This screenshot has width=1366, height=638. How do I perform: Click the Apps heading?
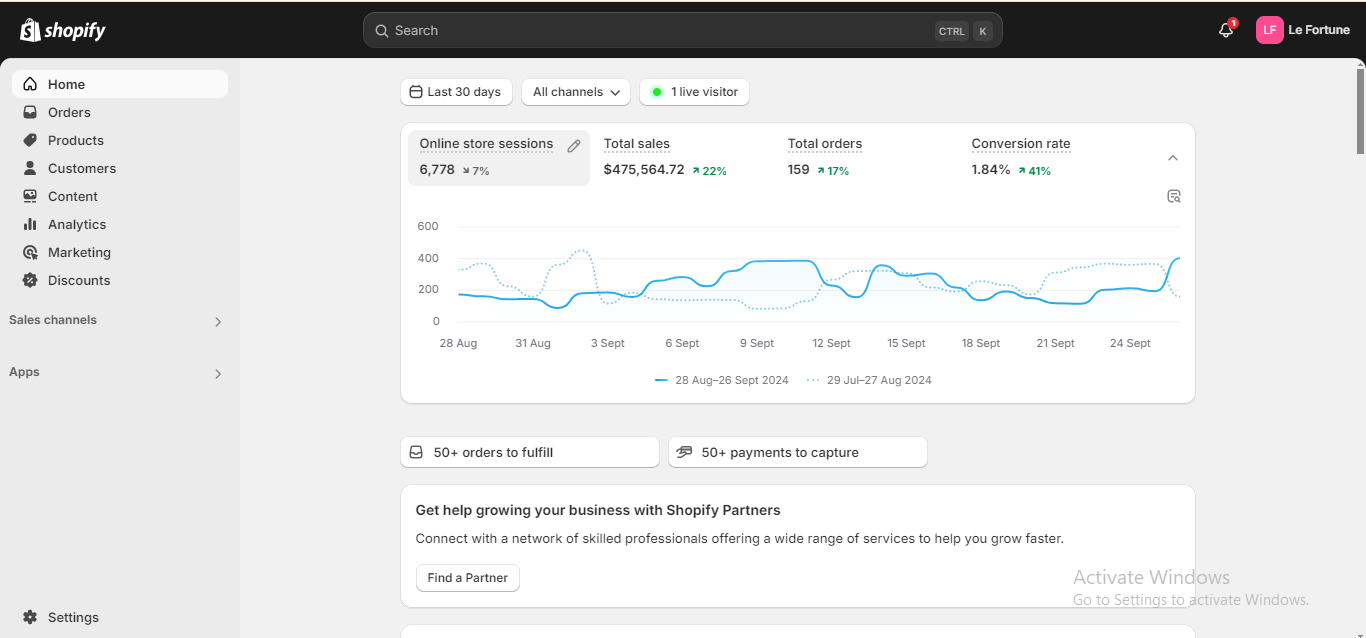tap(24, 372)
